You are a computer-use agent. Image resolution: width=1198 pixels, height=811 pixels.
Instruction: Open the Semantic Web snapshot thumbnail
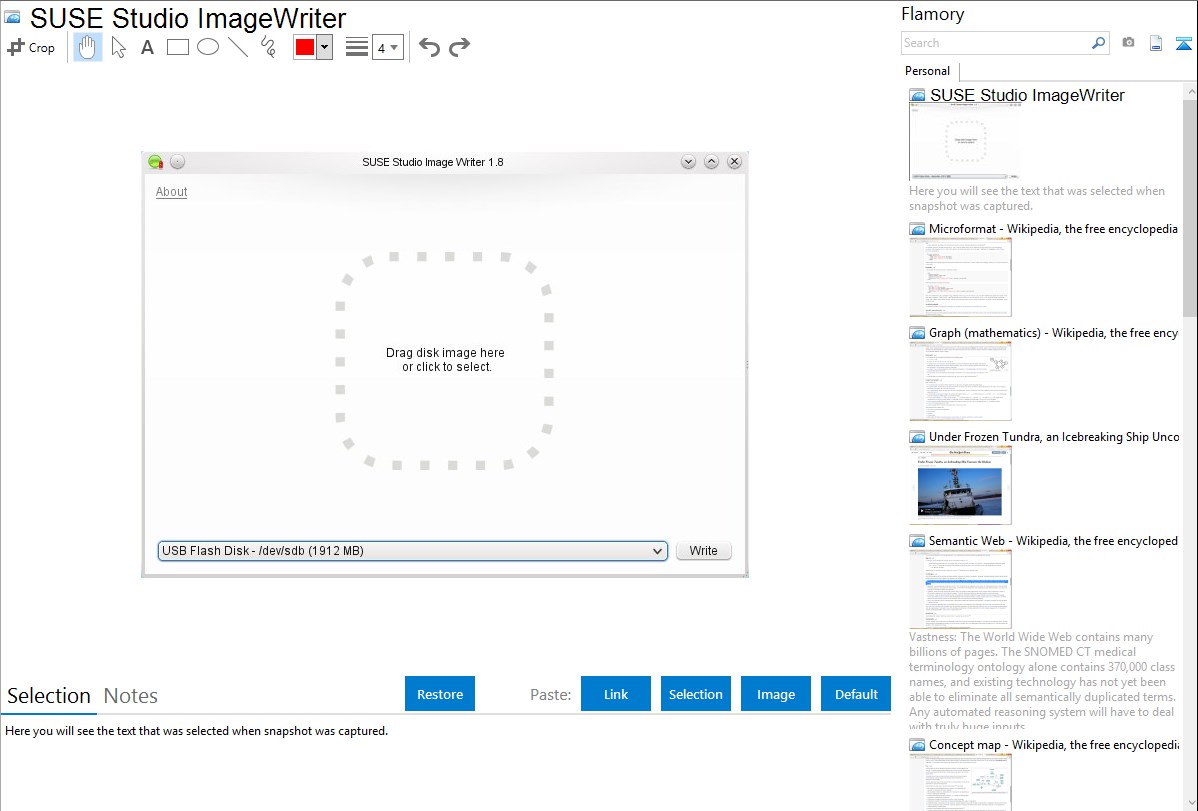tap(960, 589)
